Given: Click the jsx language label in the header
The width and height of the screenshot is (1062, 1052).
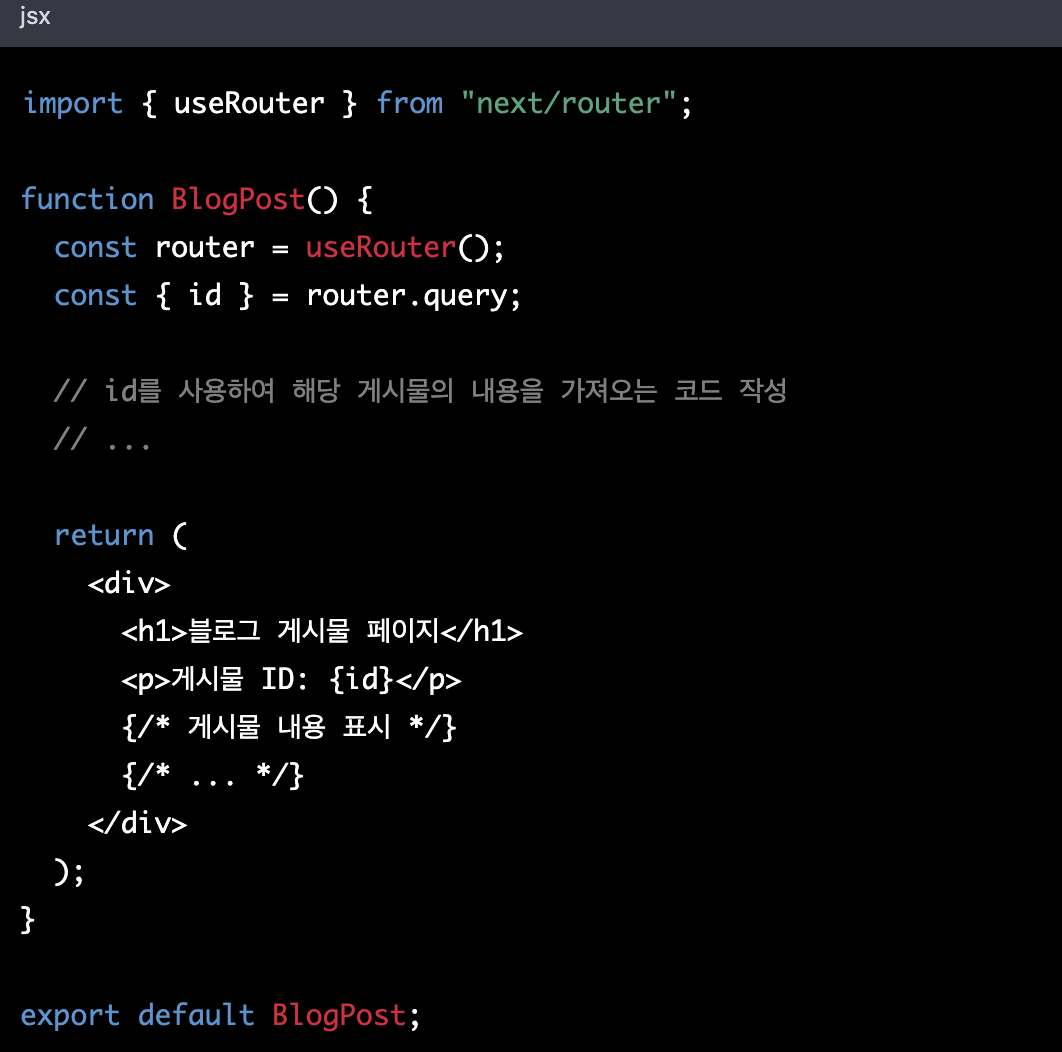Looking at the screenshot, I should coord(33,16).
